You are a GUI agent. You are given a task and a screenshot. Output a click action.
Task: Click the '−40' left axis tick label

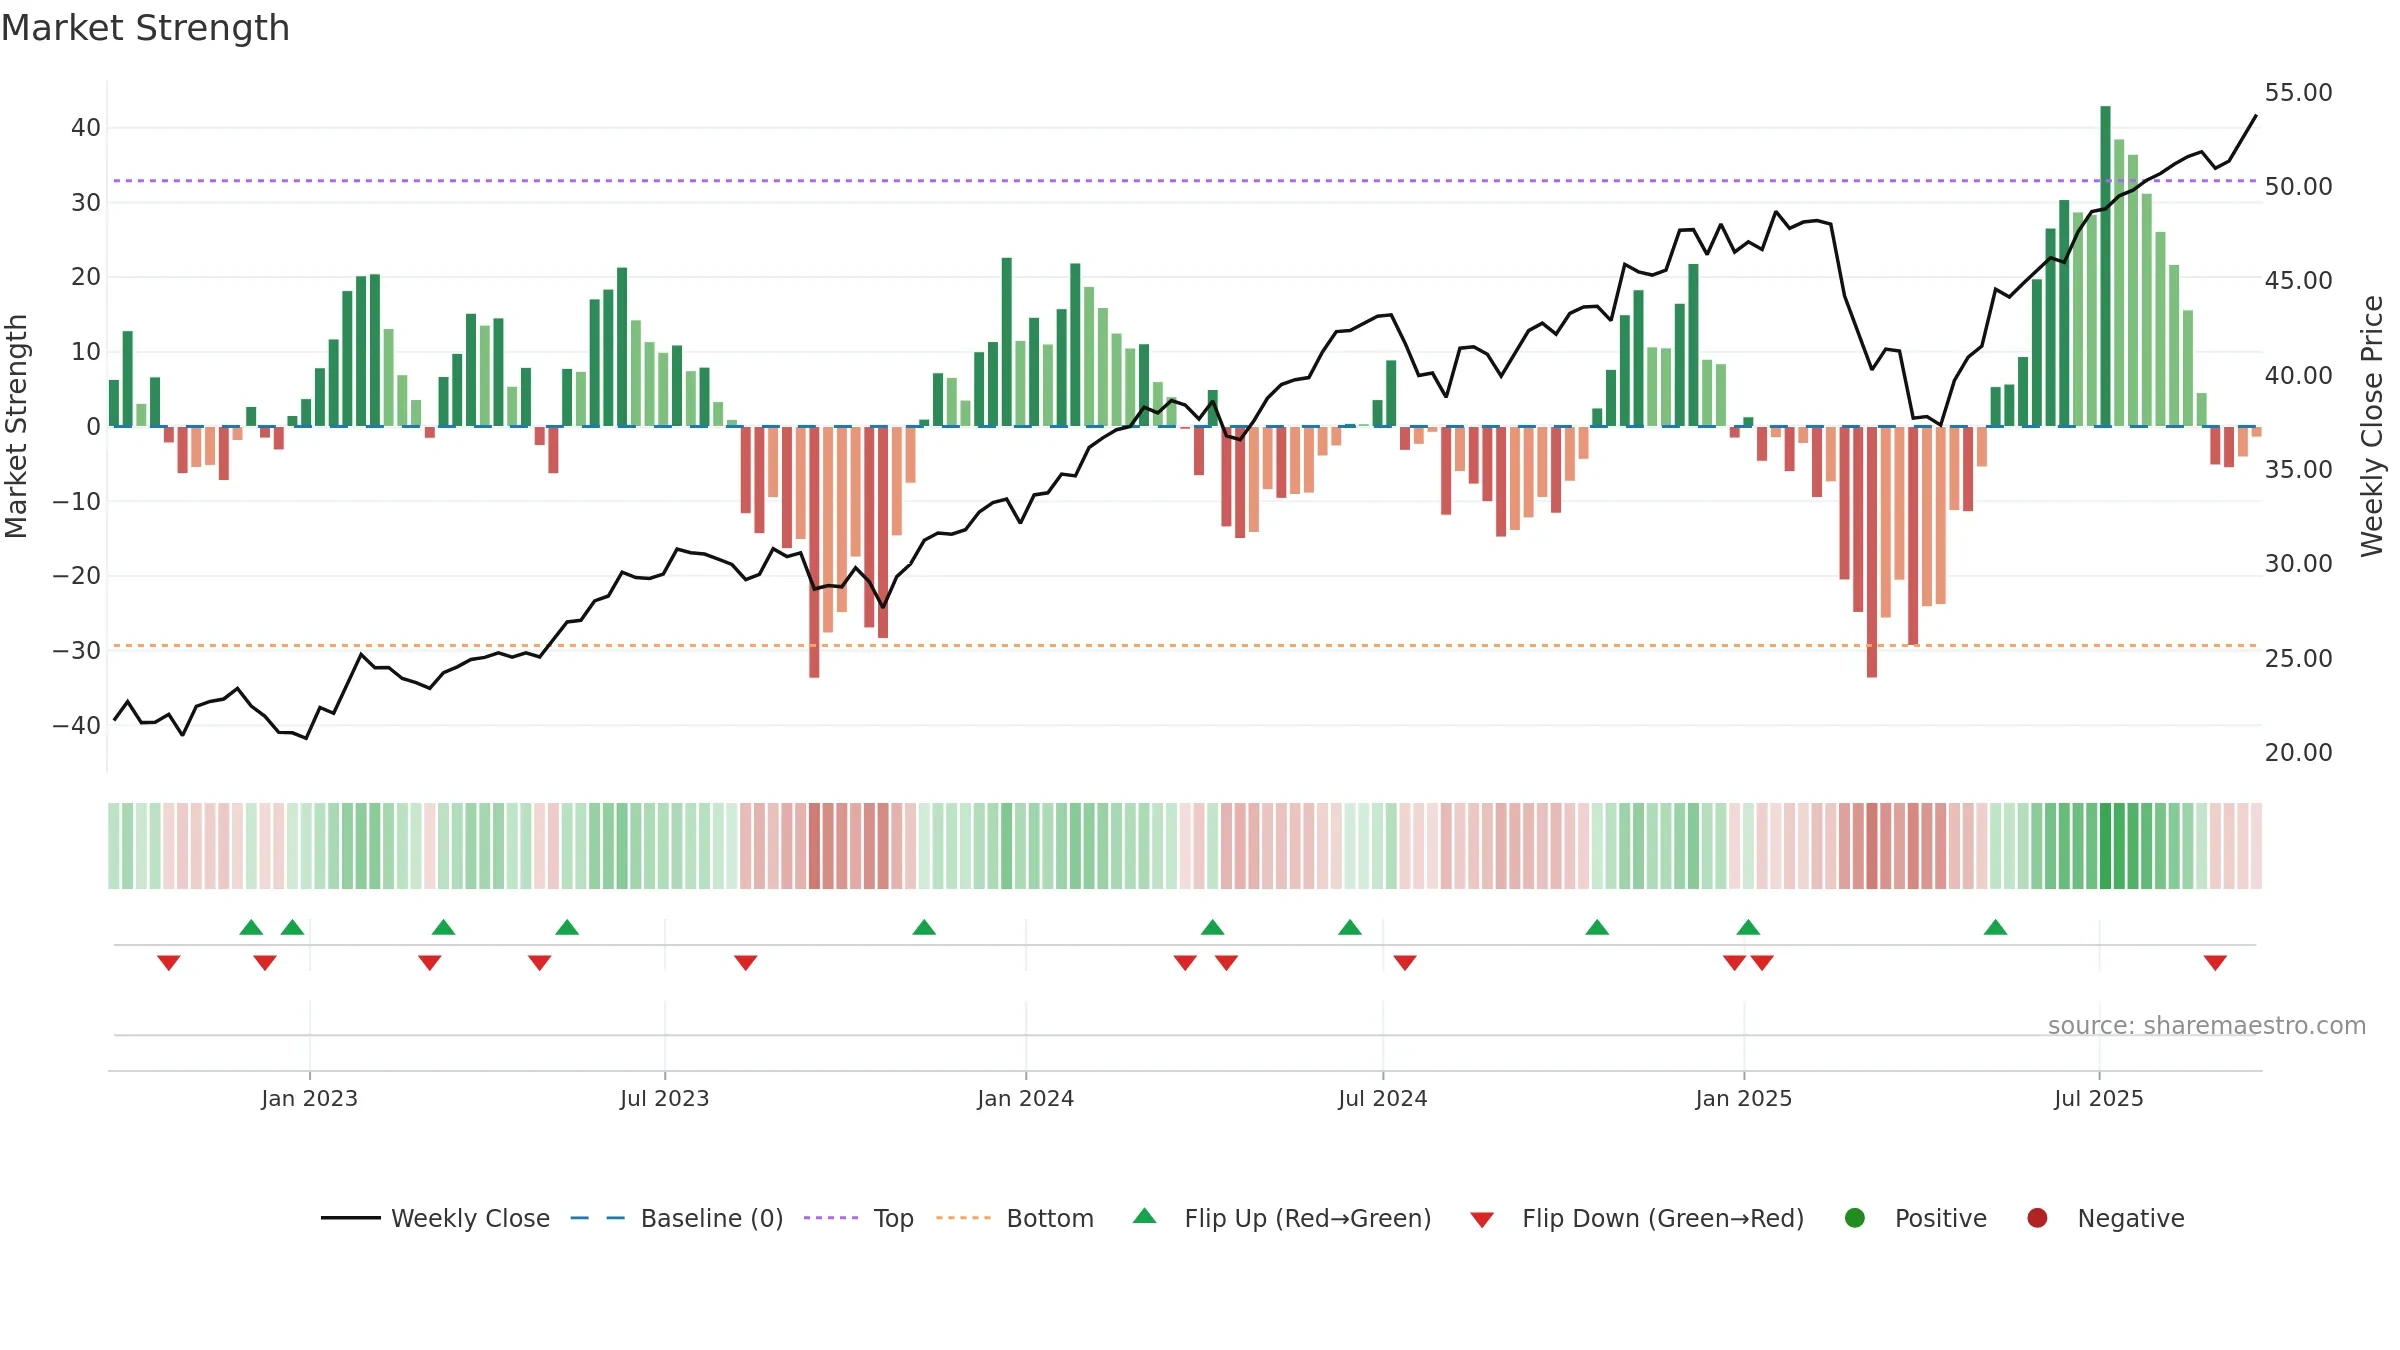(x=77, y=726)
